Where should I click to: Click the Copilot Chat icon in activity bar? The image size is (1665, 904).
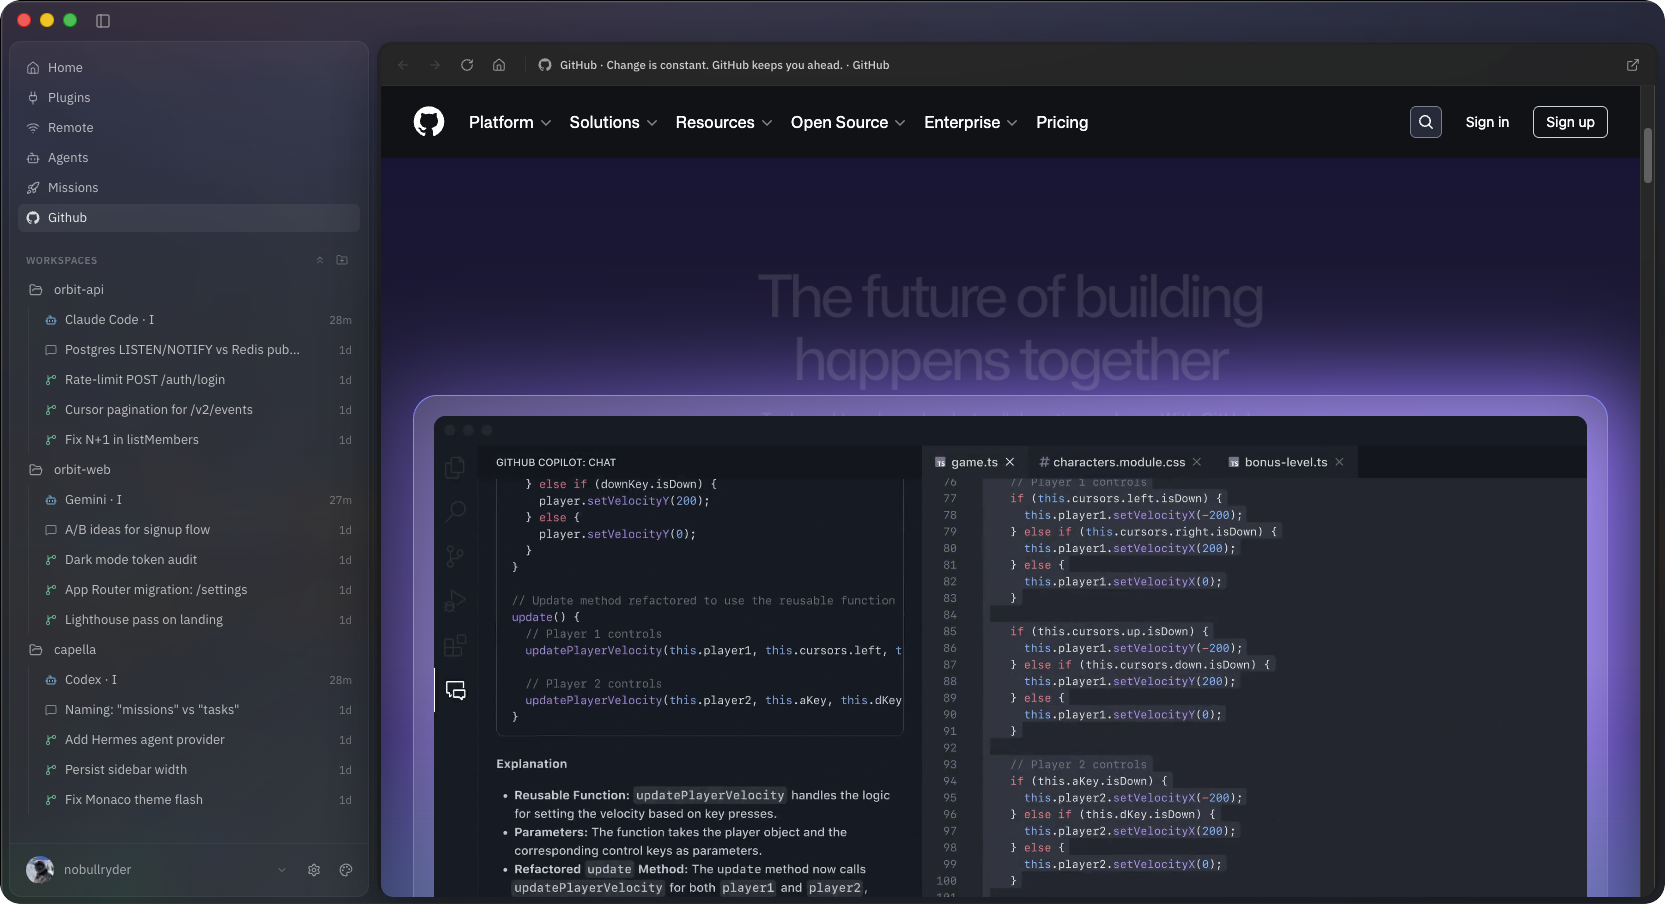tap(456, 690)
